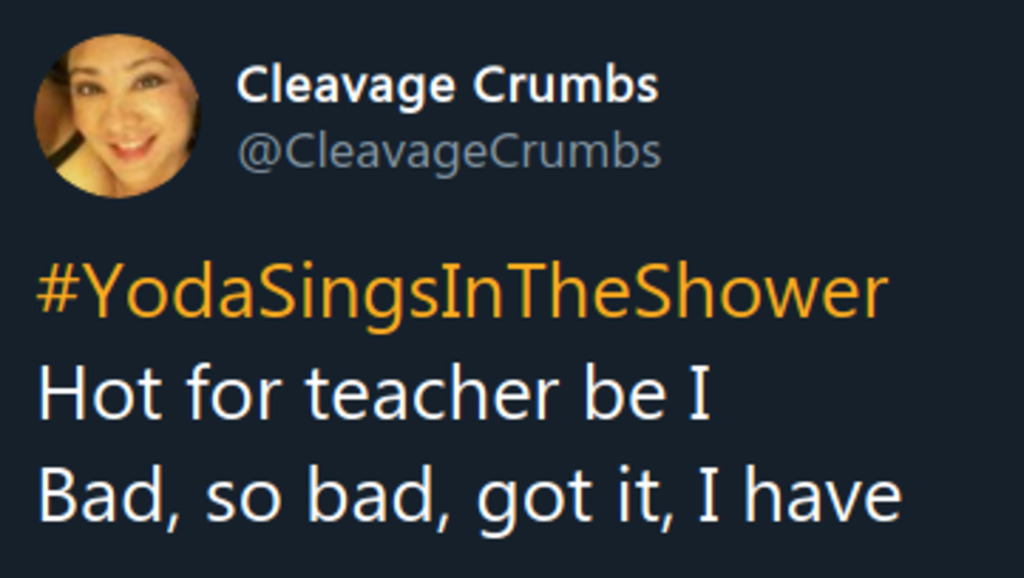Click the word 'teacher' in the tweet
The width and height of the screenshot is (1024, 578).
tap(432, 394)
